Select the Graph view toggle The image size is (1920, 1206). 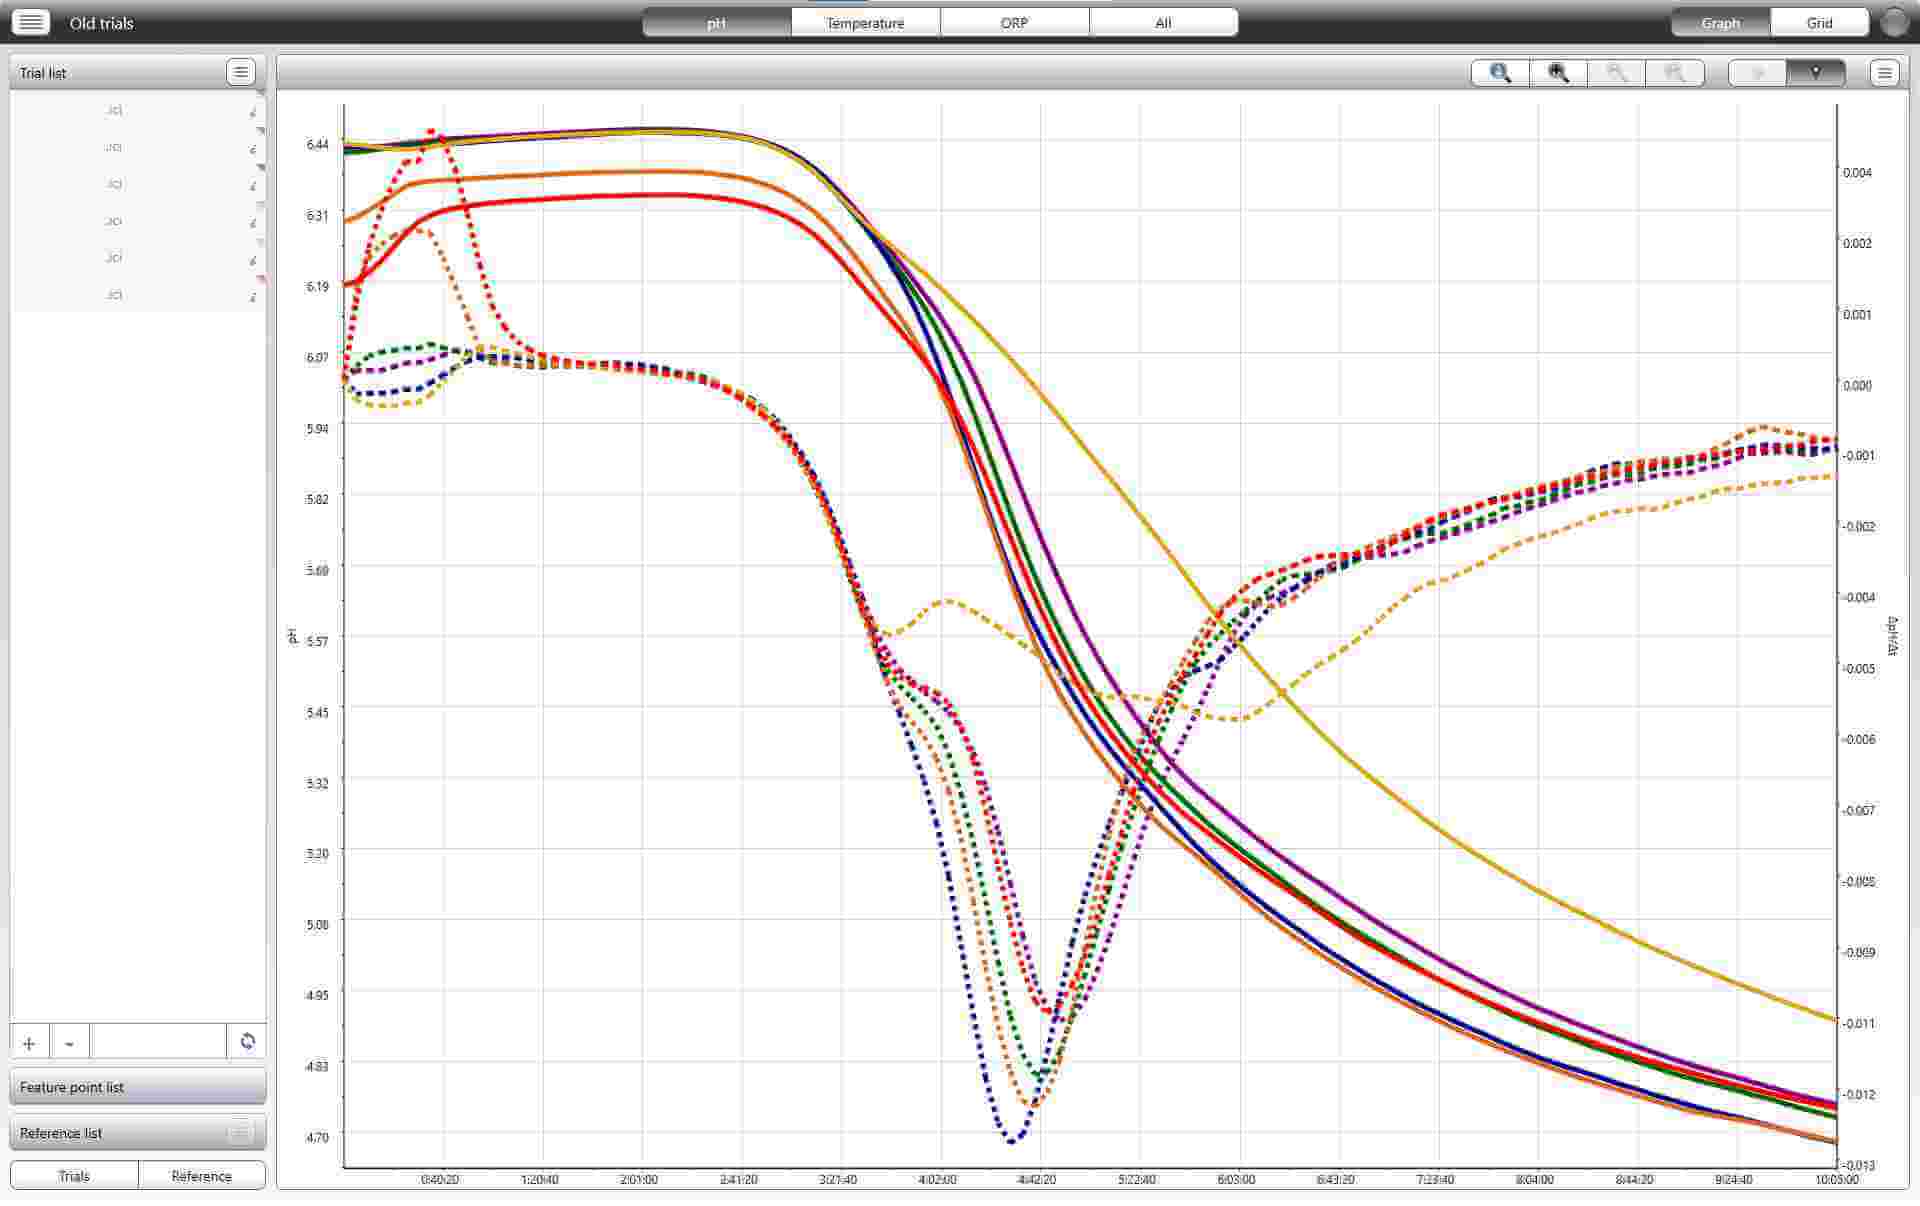(x=1720, y=22)
